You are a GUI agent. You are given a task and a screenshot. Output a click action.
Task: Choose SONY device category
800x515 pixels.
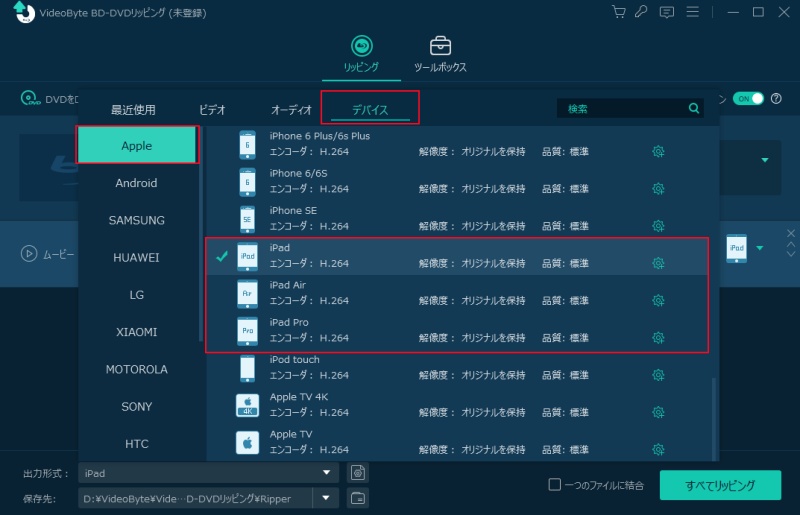(137, 406)
